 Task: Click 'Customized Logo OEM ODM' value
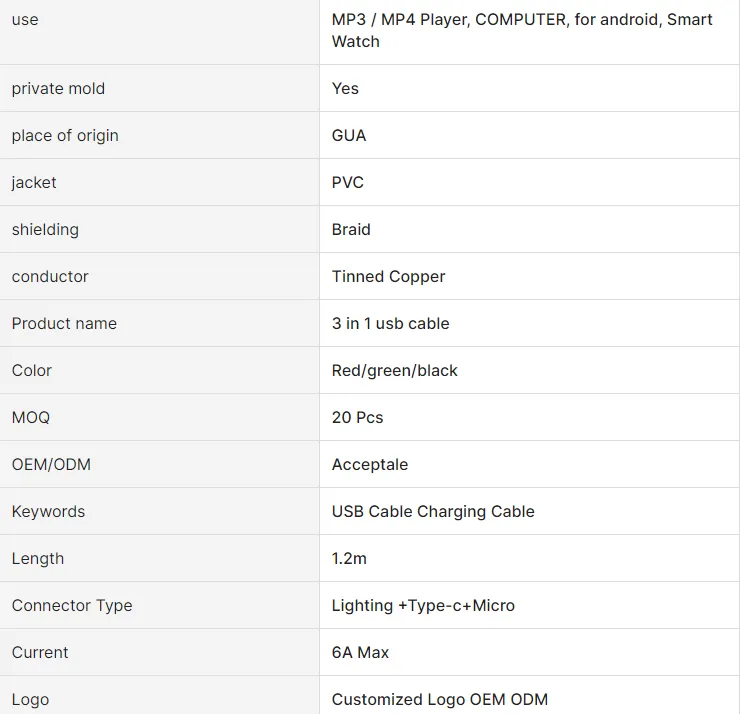pos(440,699)
